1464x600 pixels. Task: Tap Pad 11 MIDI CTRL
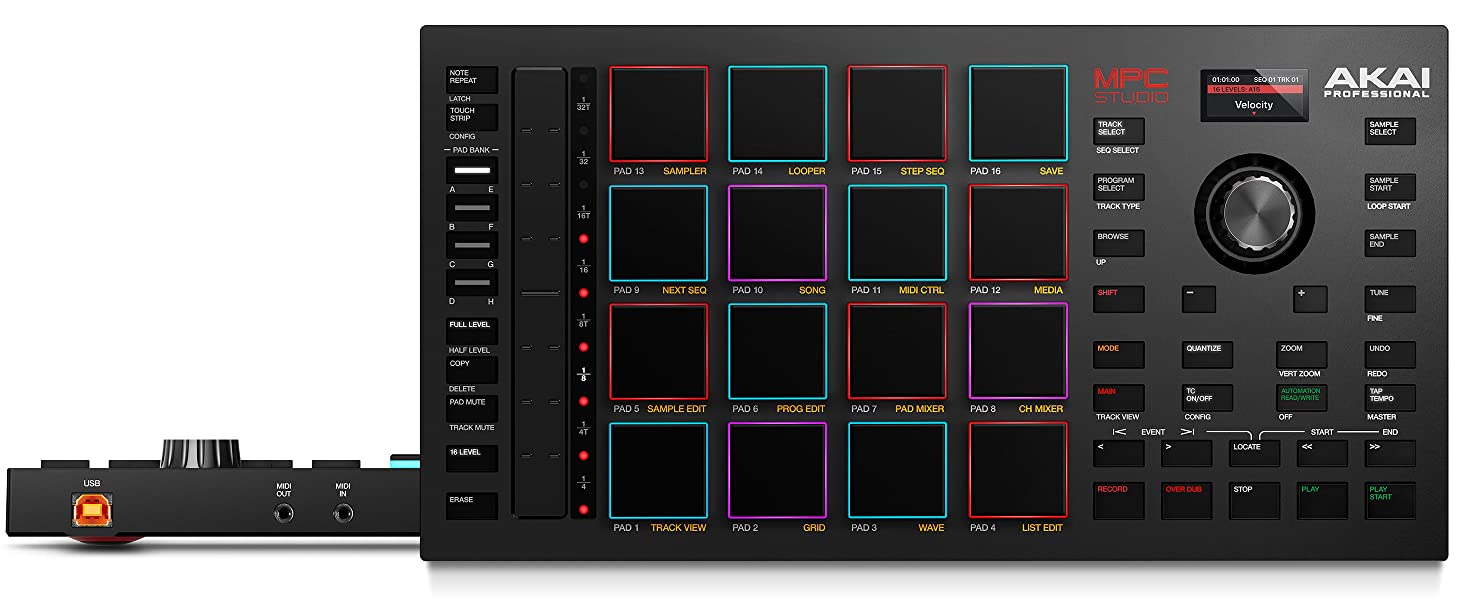(x=897, y=233)
